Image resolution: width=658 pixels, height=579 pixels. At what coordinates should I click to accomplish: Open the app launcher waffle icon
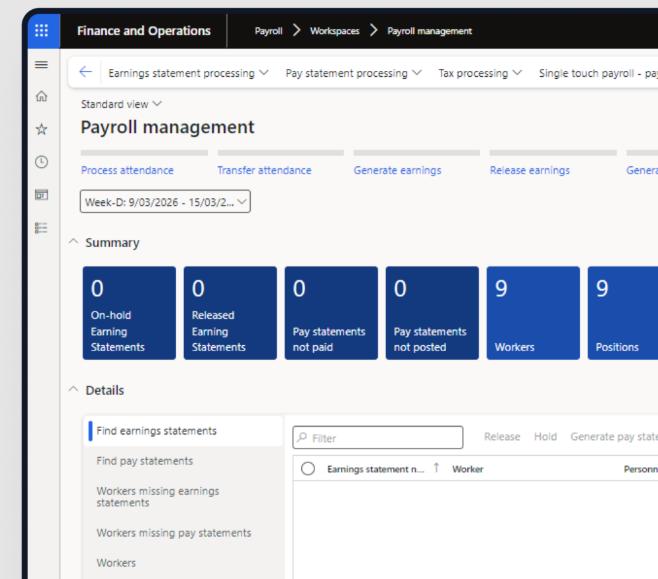click(41, 31)
